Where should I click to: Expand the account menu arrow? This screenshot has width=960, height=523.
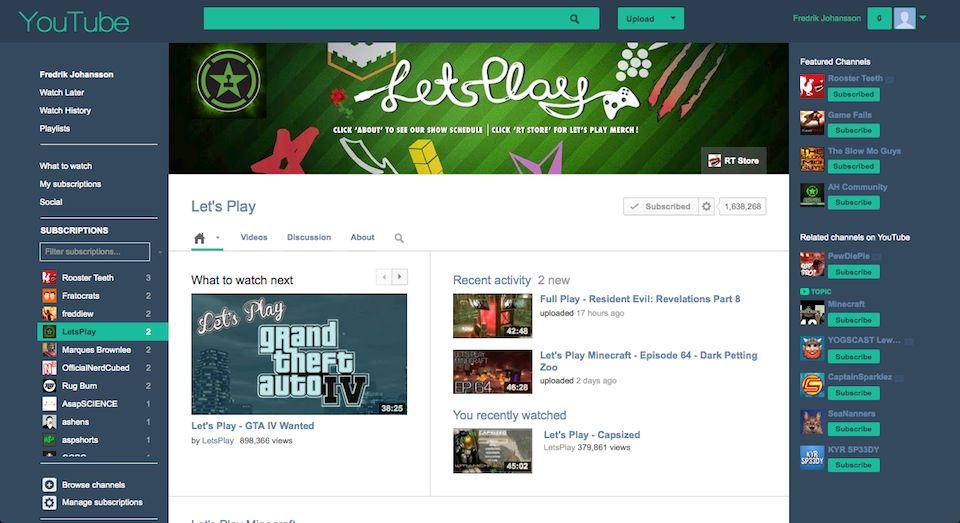click(x=923, y=18)
